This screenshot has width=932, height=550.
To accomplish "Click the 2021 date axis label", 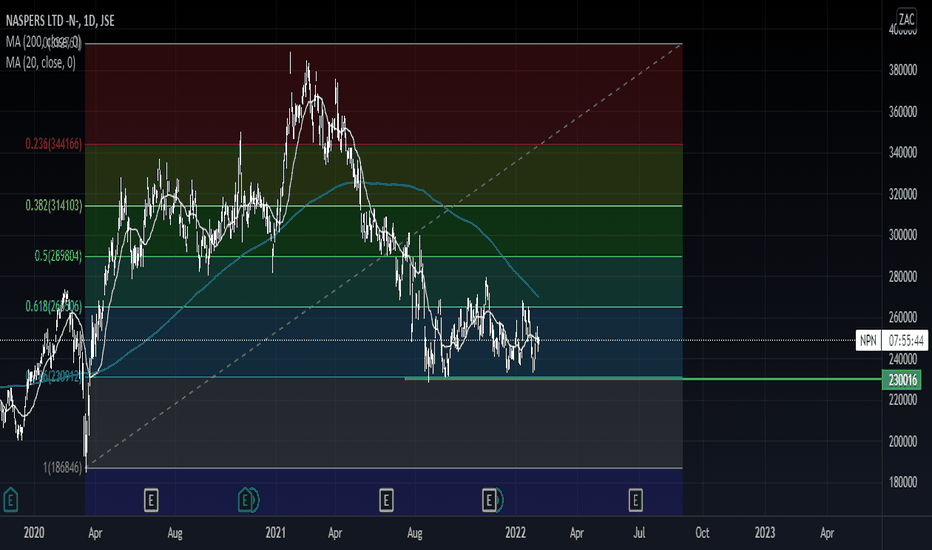I will tap(276, 533).
